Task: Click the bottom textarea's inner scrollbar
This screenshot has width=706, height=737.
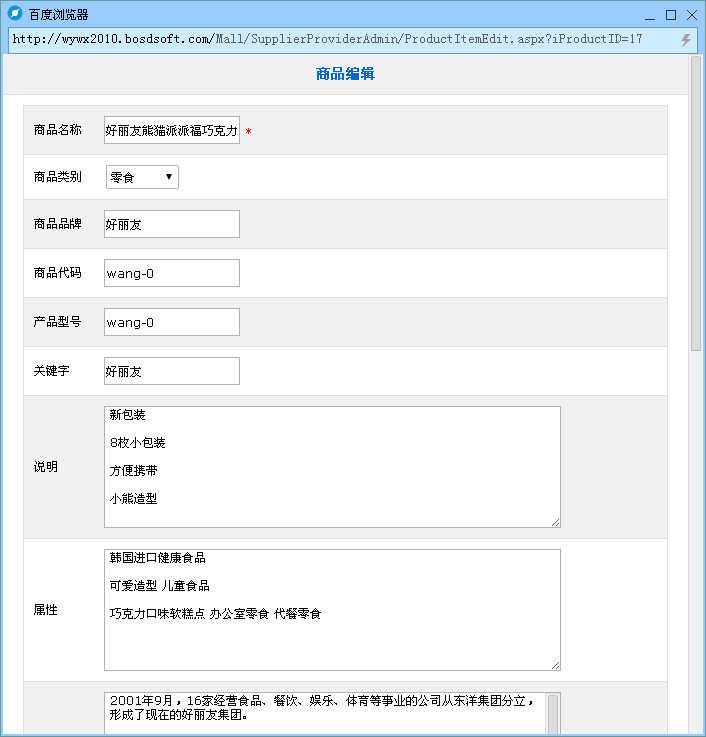Action: click(x=553, y=713)
